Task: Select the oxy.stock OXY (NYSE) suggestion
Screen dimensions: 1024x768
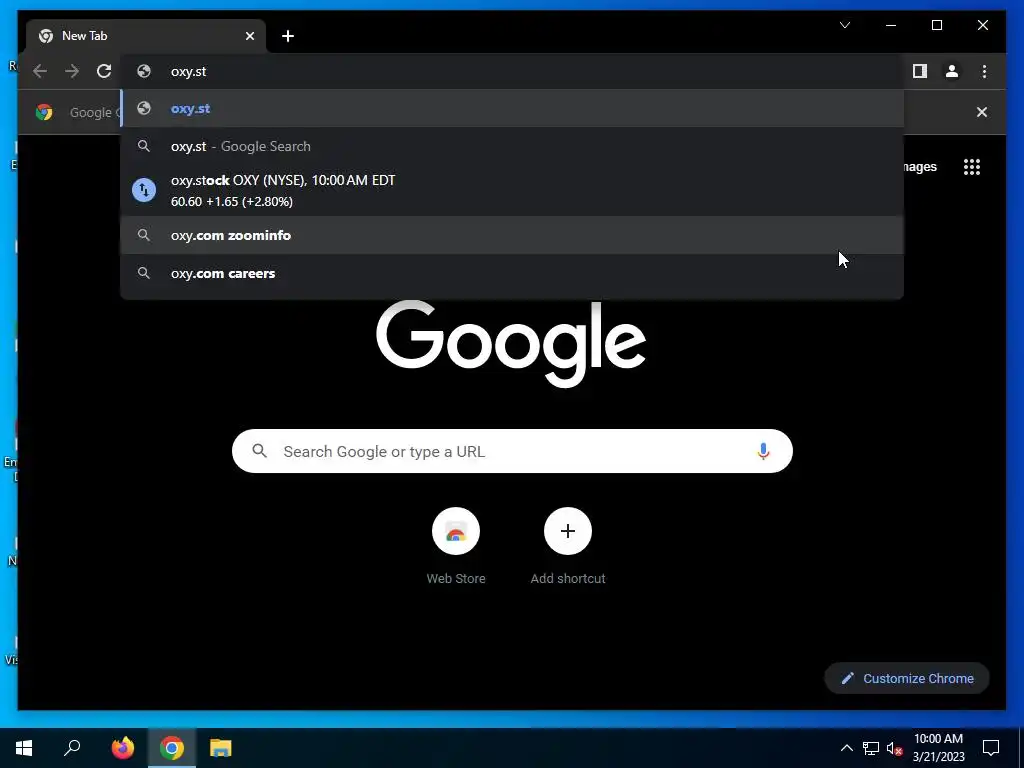Action: click(x=512, y=191)
